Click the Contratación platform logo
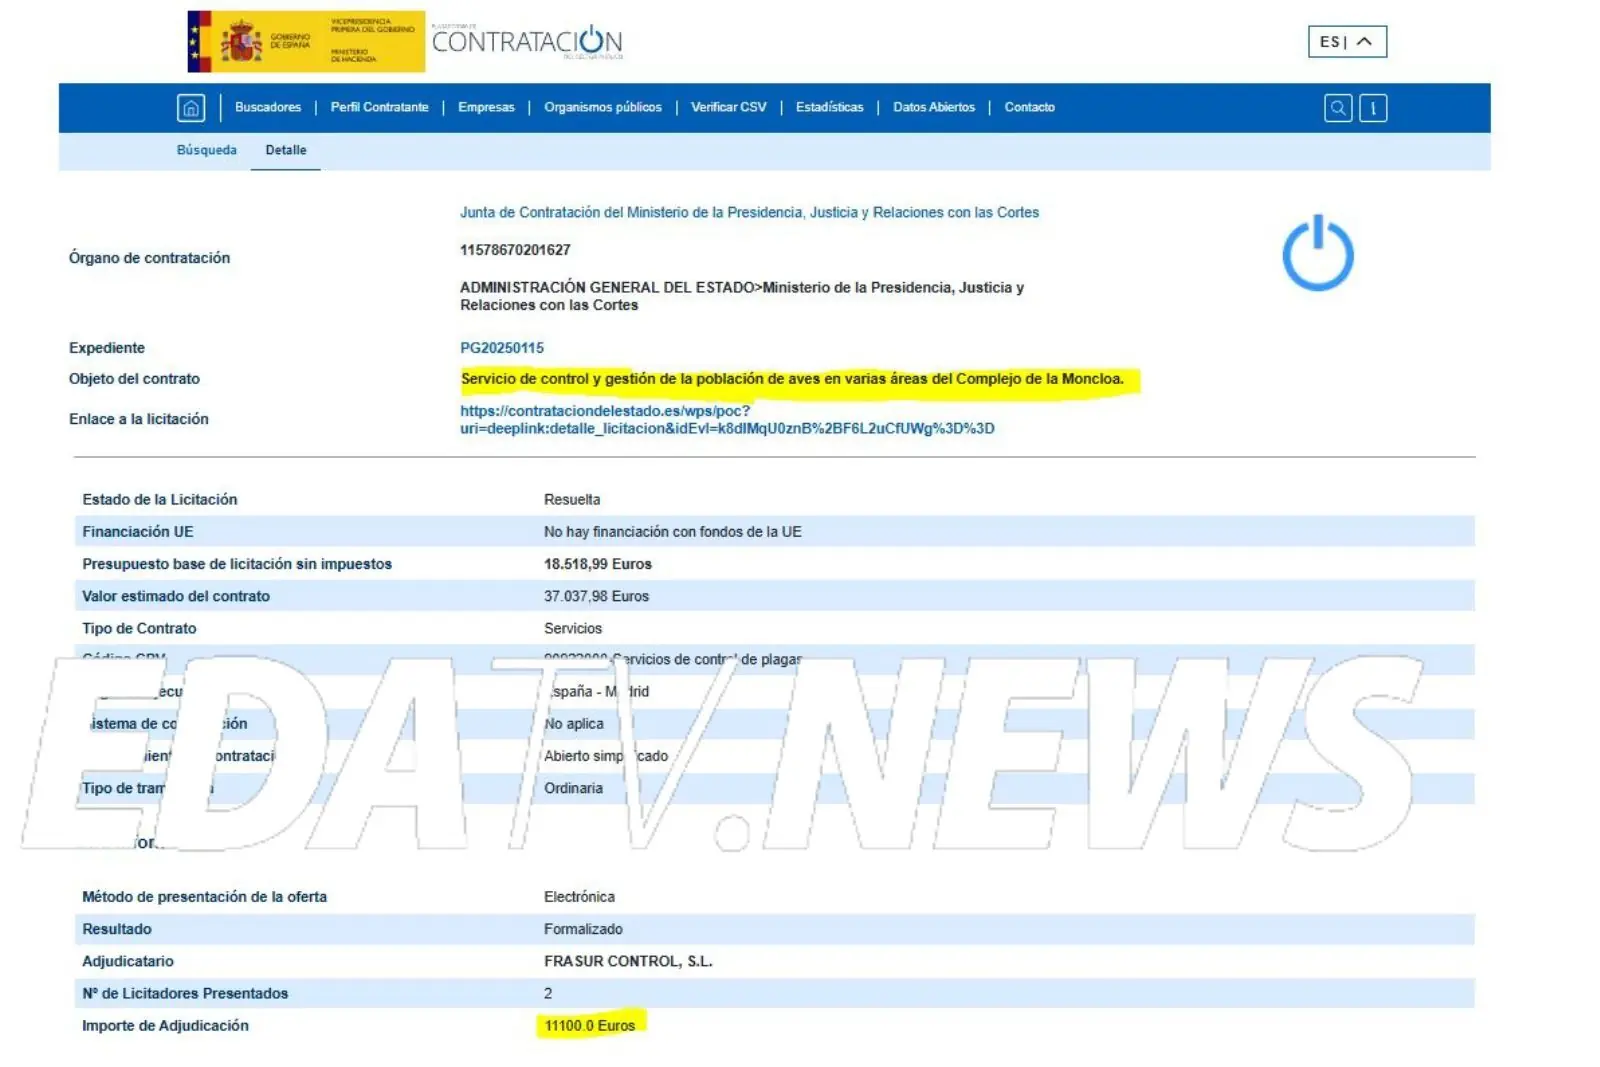 [527, 42]
